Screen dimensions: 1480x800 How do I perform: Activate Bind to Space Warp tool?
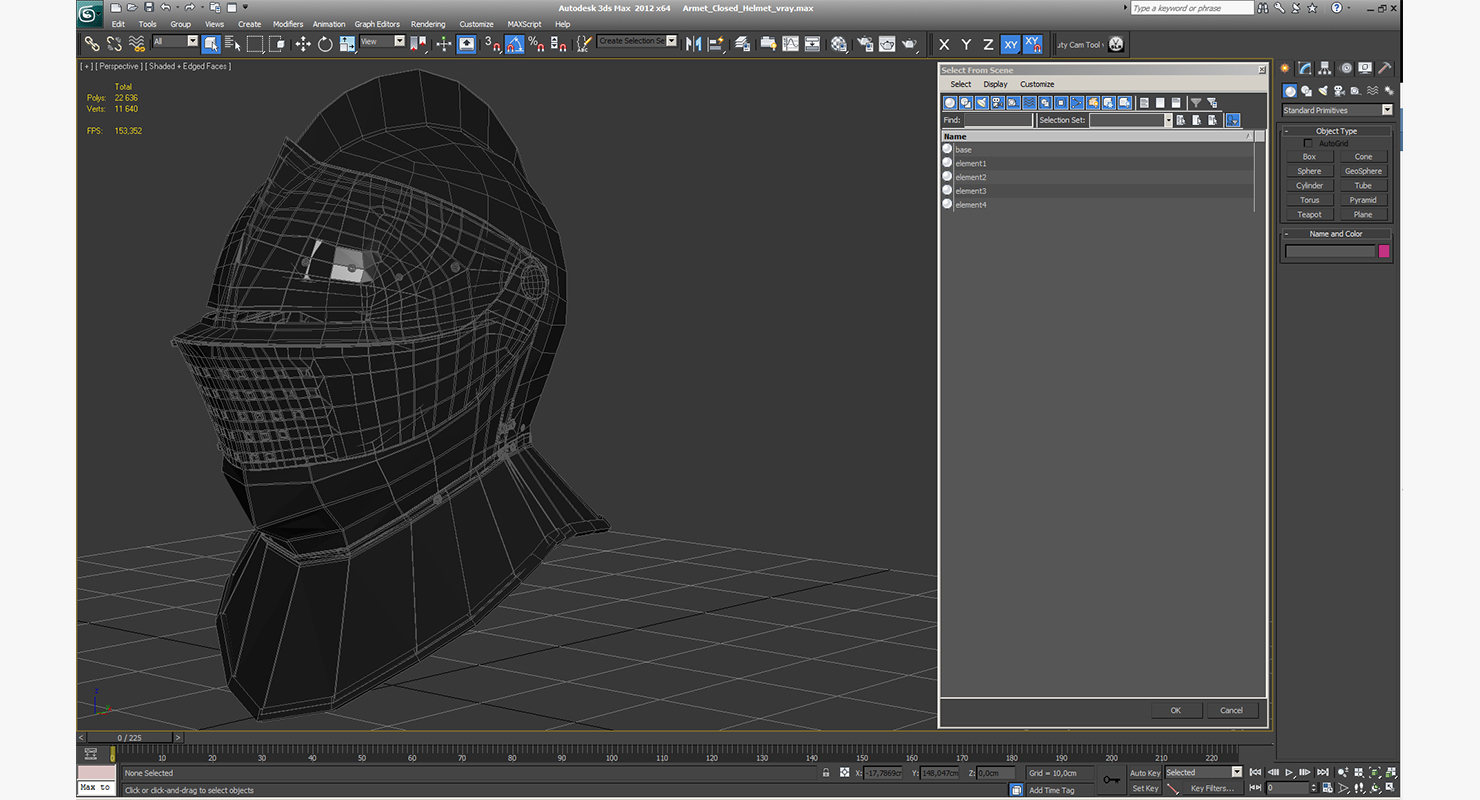(x=137, y=44)
